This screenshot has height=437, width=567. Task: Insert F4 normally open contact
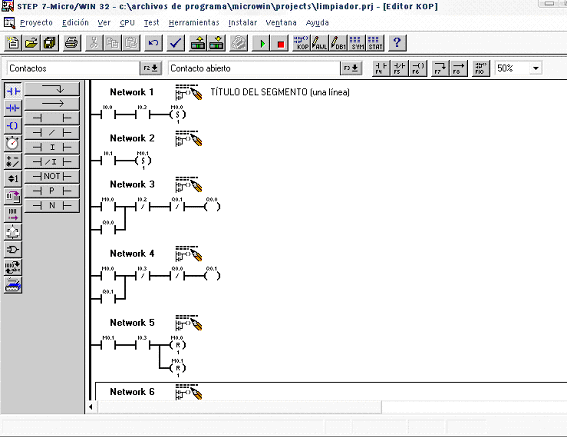381,68
